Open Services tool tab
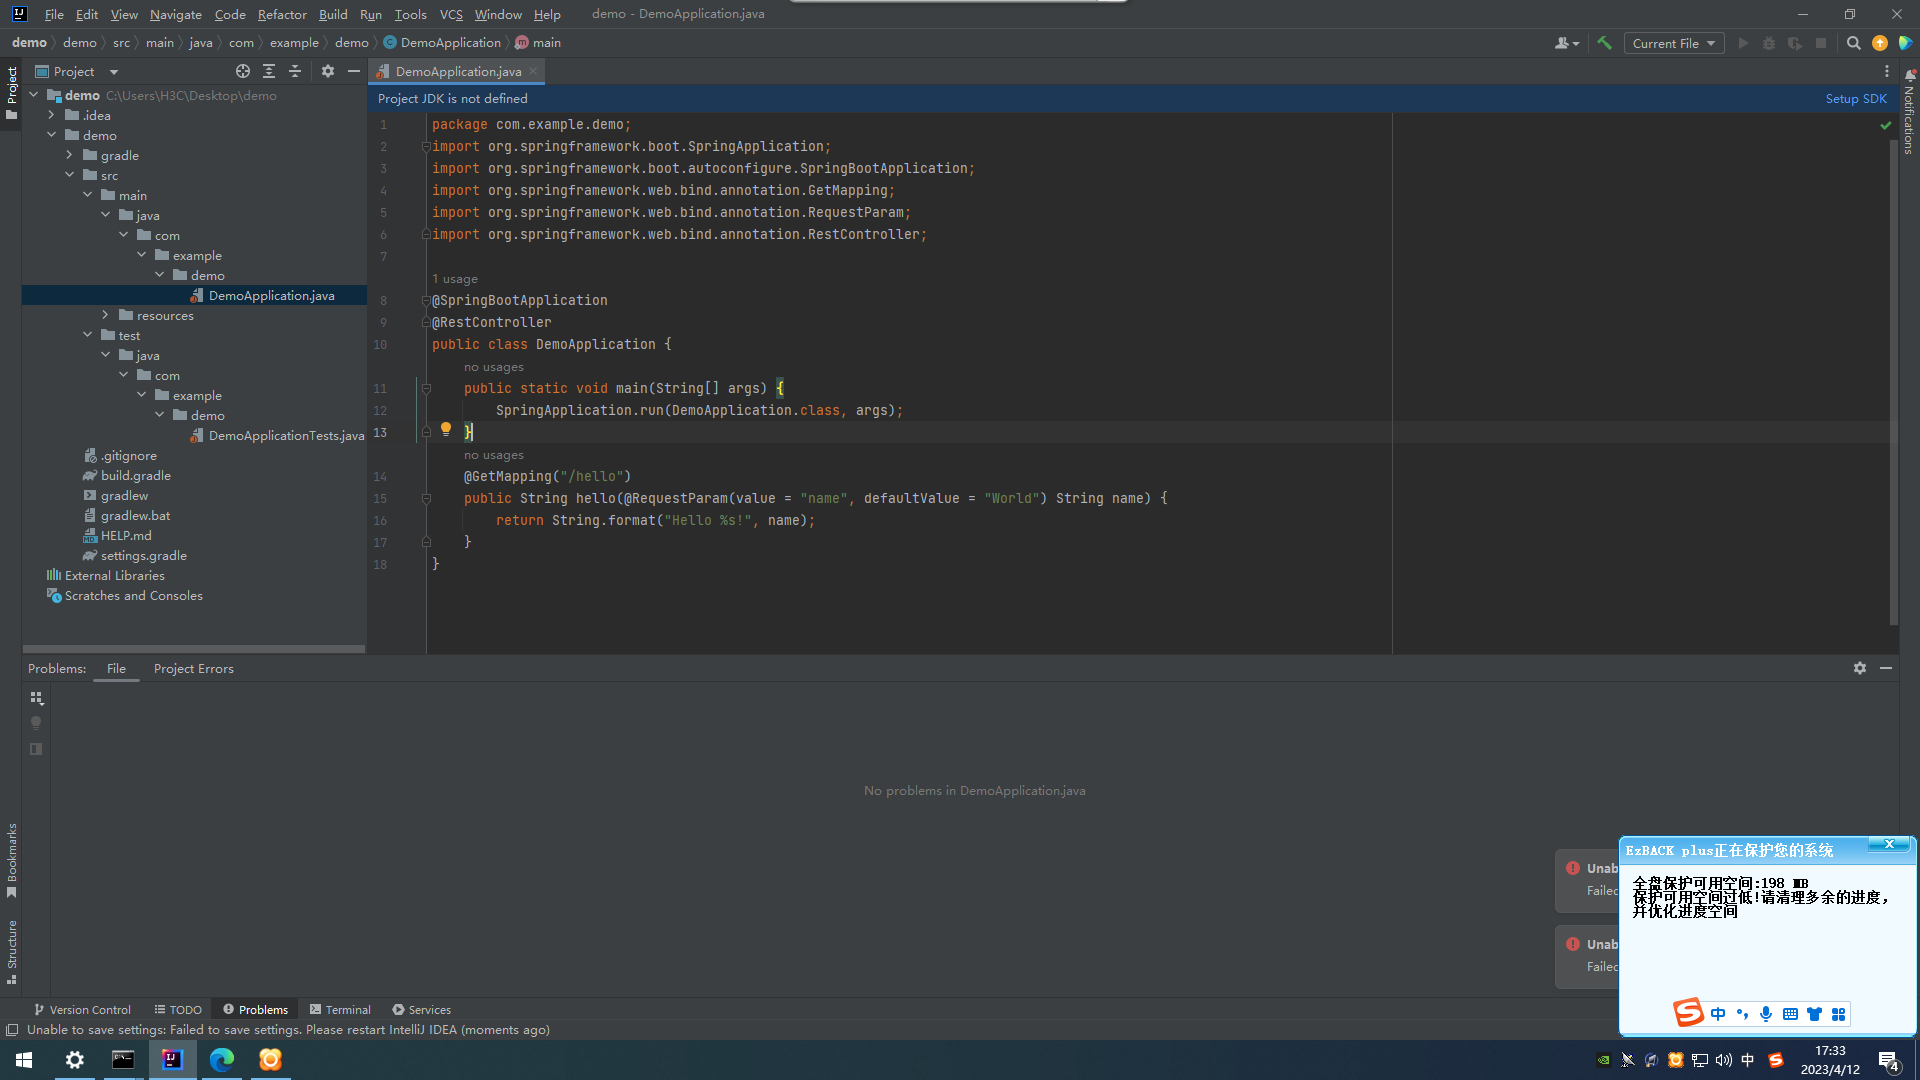 point(421,1010)
